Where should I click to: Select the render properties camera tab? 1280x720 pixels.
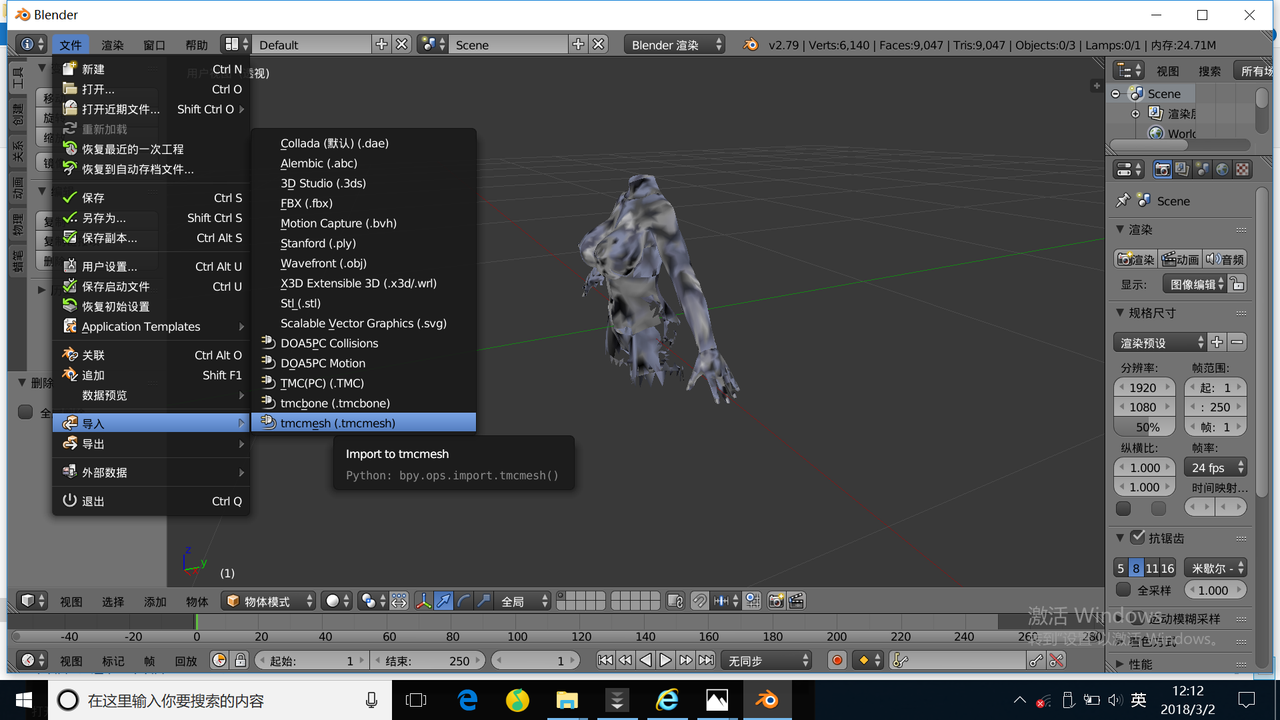click(x=1163, y=170)
